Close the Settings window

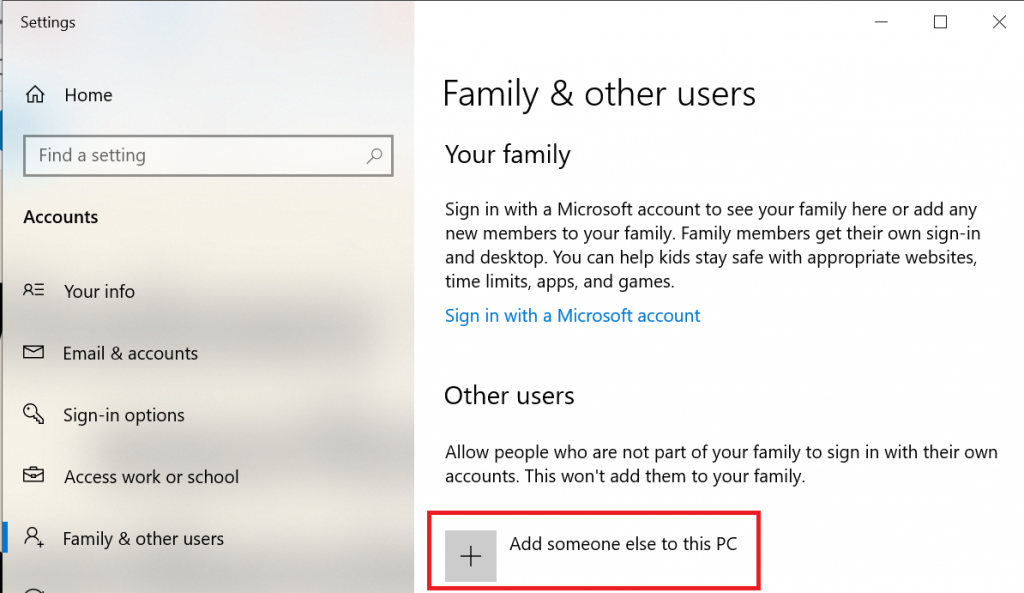pyautogui.click(x=999, y=22)
